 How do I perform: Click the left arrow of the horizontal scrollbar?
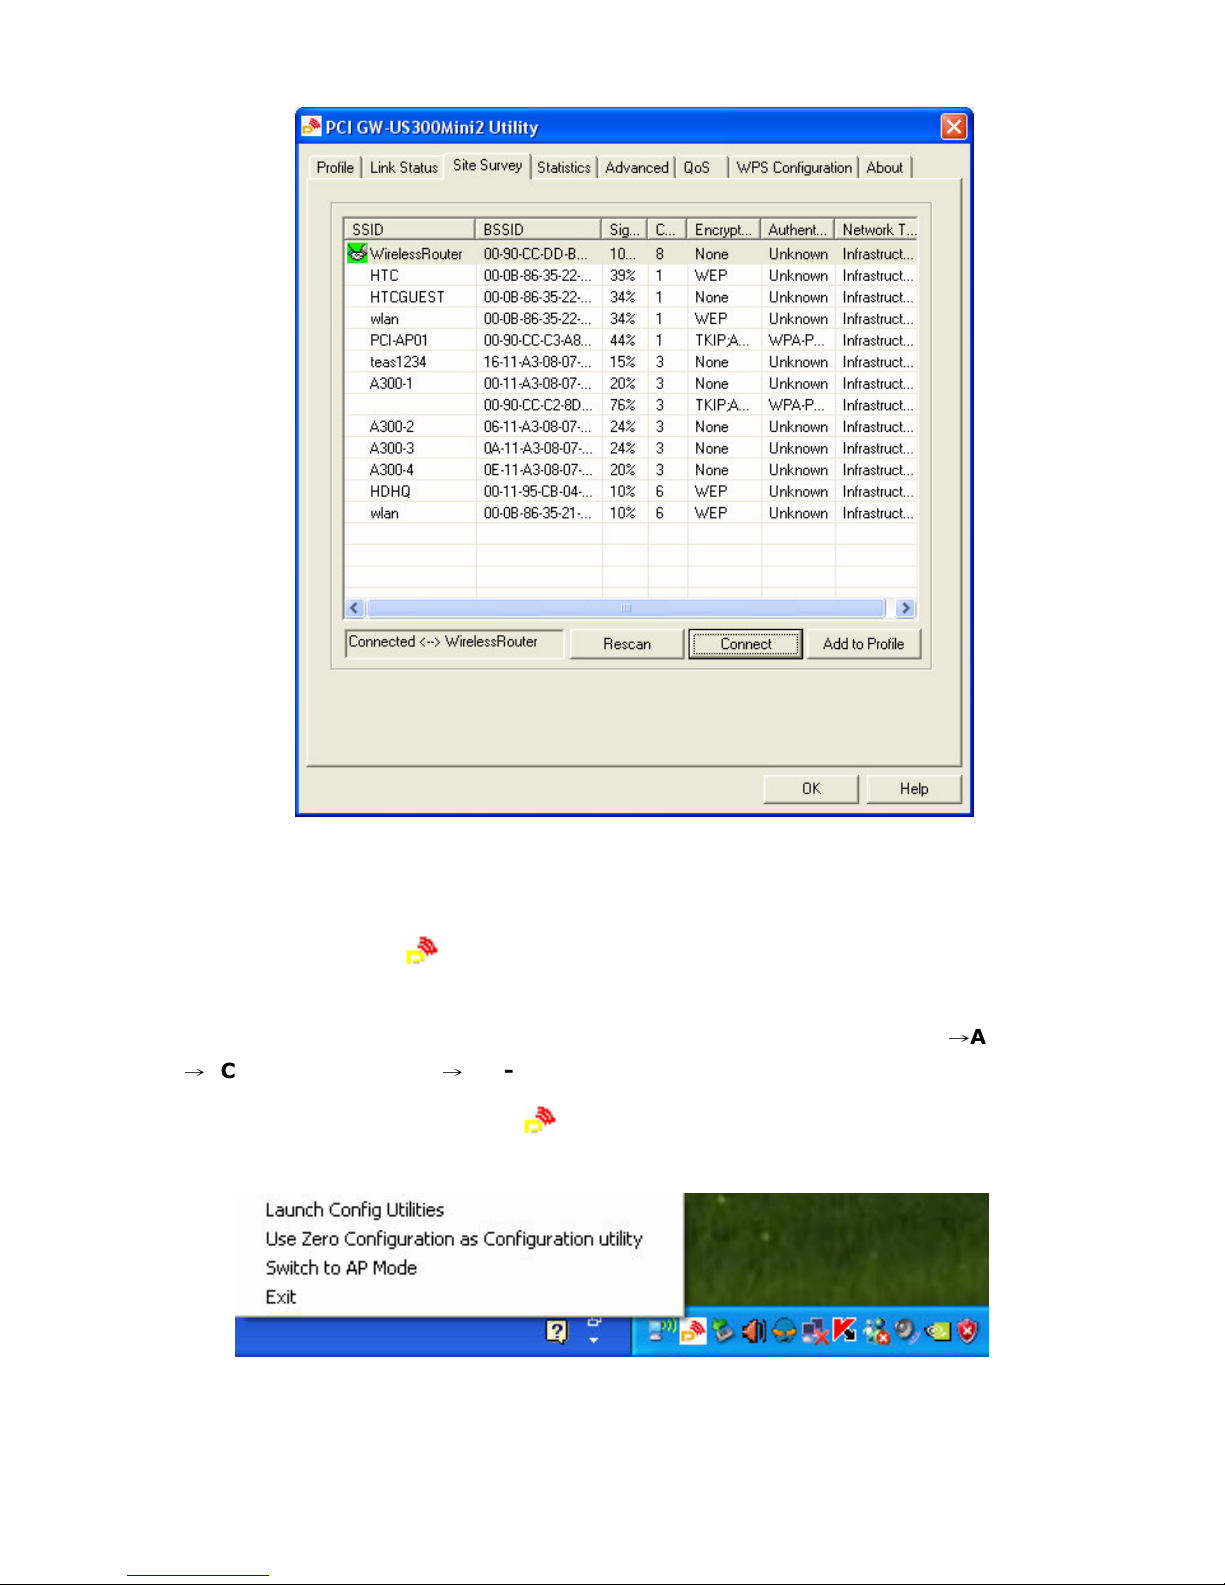pos(355,608)
